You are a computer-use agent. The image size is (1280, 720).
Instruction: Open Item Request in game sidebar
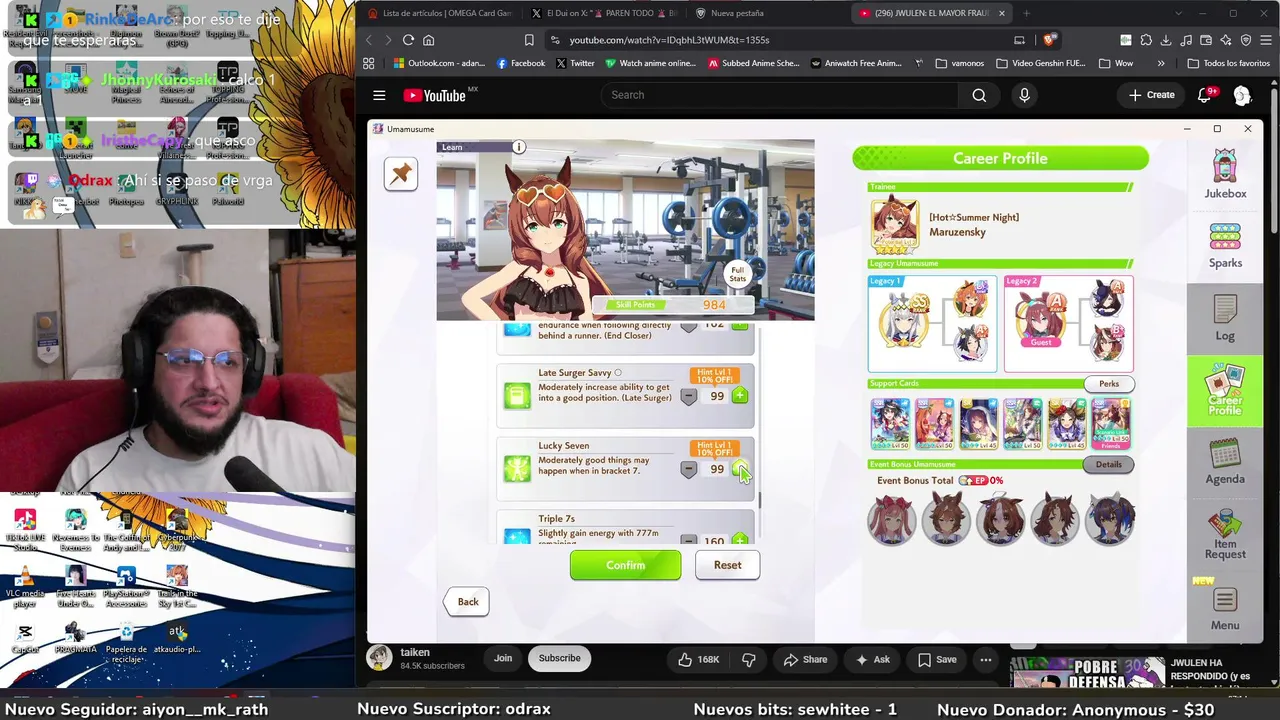pos(1225,535)
